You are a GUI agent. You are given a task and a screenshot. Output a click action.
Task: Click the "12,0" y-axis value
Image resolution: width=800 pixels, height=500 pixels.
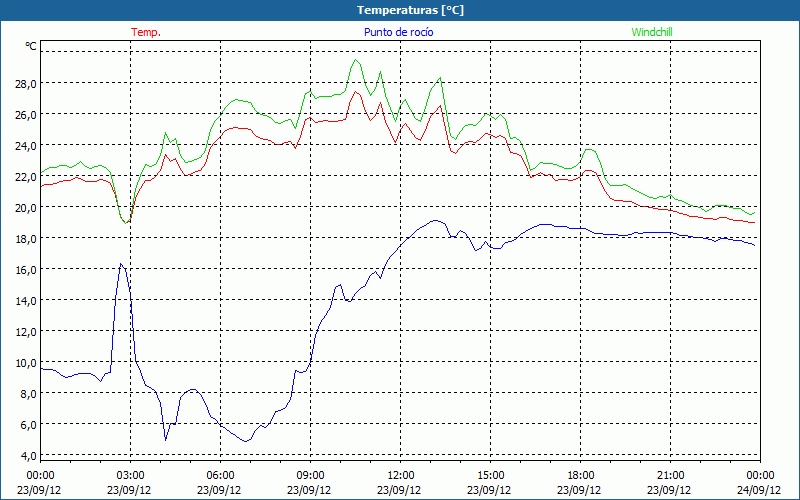25,332
